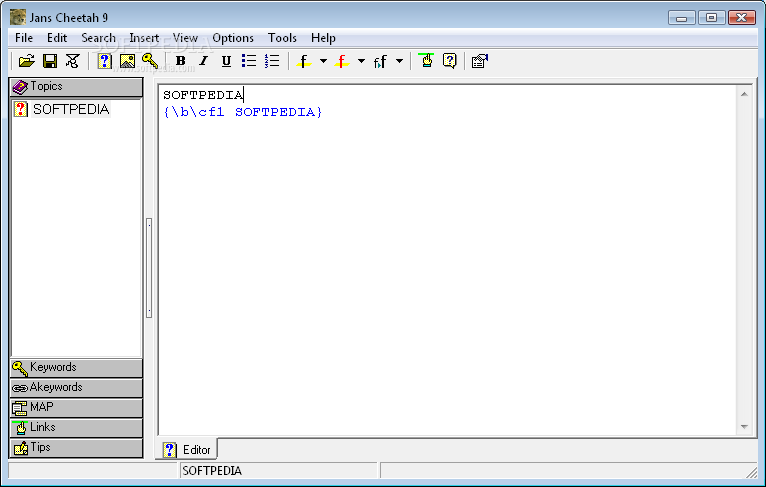Screen dimensions: 766x487
Task: Click the Open file toolbar icon
Action: 27,61
